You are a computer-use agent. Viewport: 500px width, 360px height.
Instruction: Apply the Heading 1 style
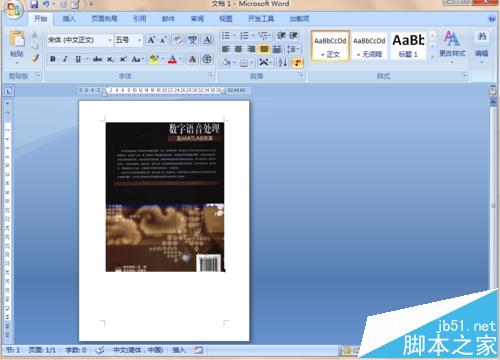(x=408, y=45)
